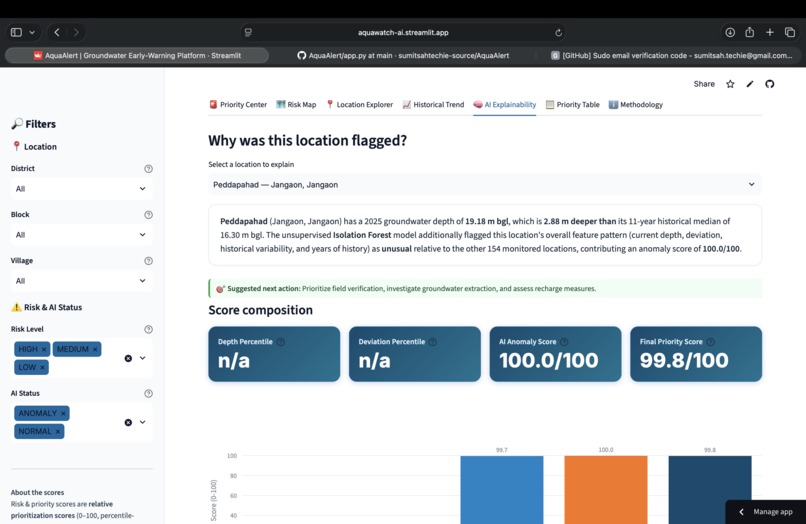This screenshot has width=806, height=524.
Task: Open the Risk Map tab
Action: [296, 104]
